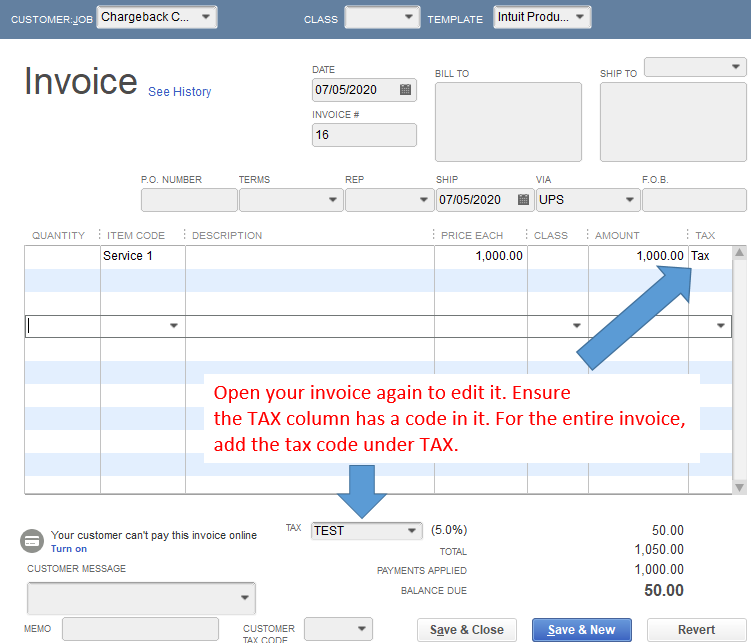The height and width of the screenshot is (643, 751).
Task: Click the Save & Close button
Action: pos(467,630)
